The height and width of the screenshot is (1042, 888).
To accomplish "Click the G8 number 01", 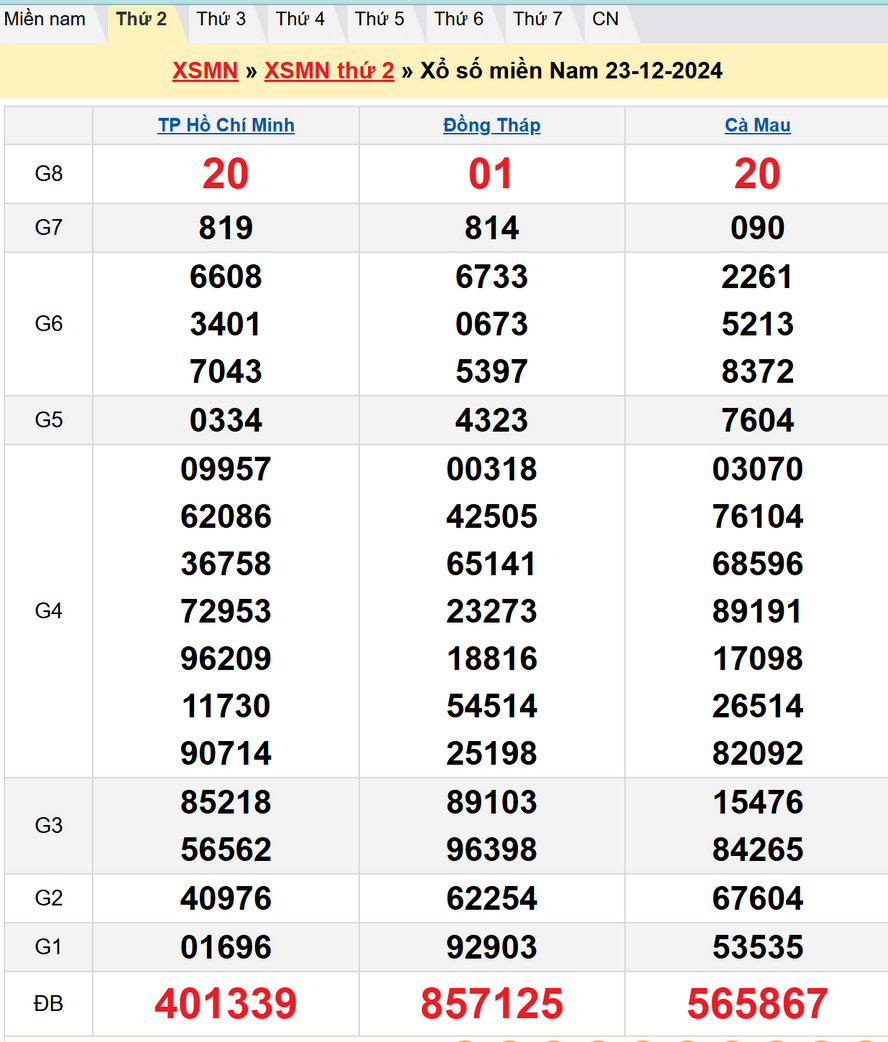I will (491, 174).
